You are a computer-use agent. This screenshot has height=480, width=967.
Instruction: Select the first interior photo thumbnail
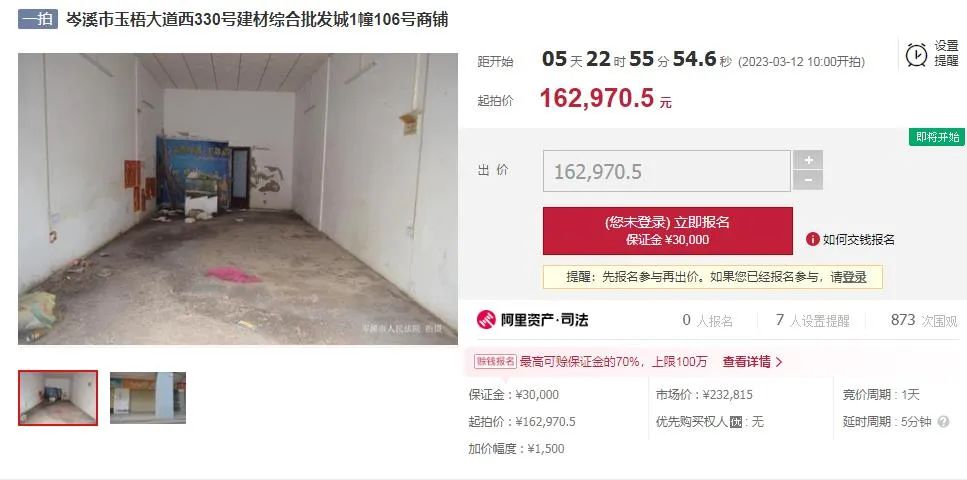pyautogui.click(x=58, y=398)
